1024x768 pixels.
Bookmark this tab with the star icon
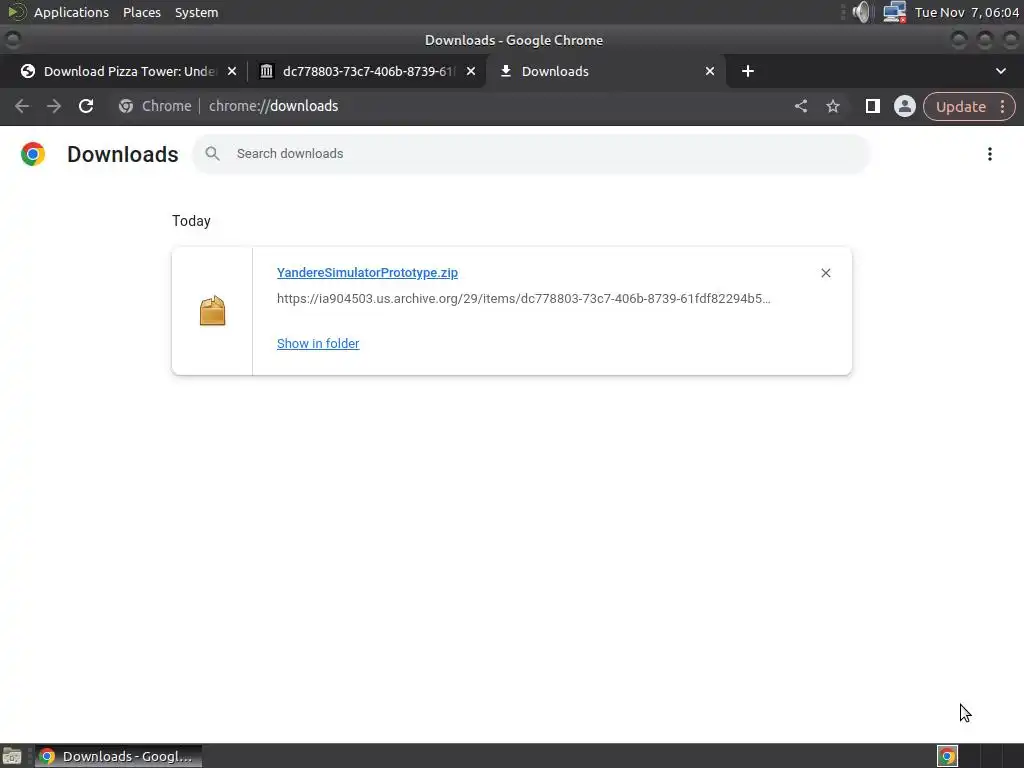[833, 106]
